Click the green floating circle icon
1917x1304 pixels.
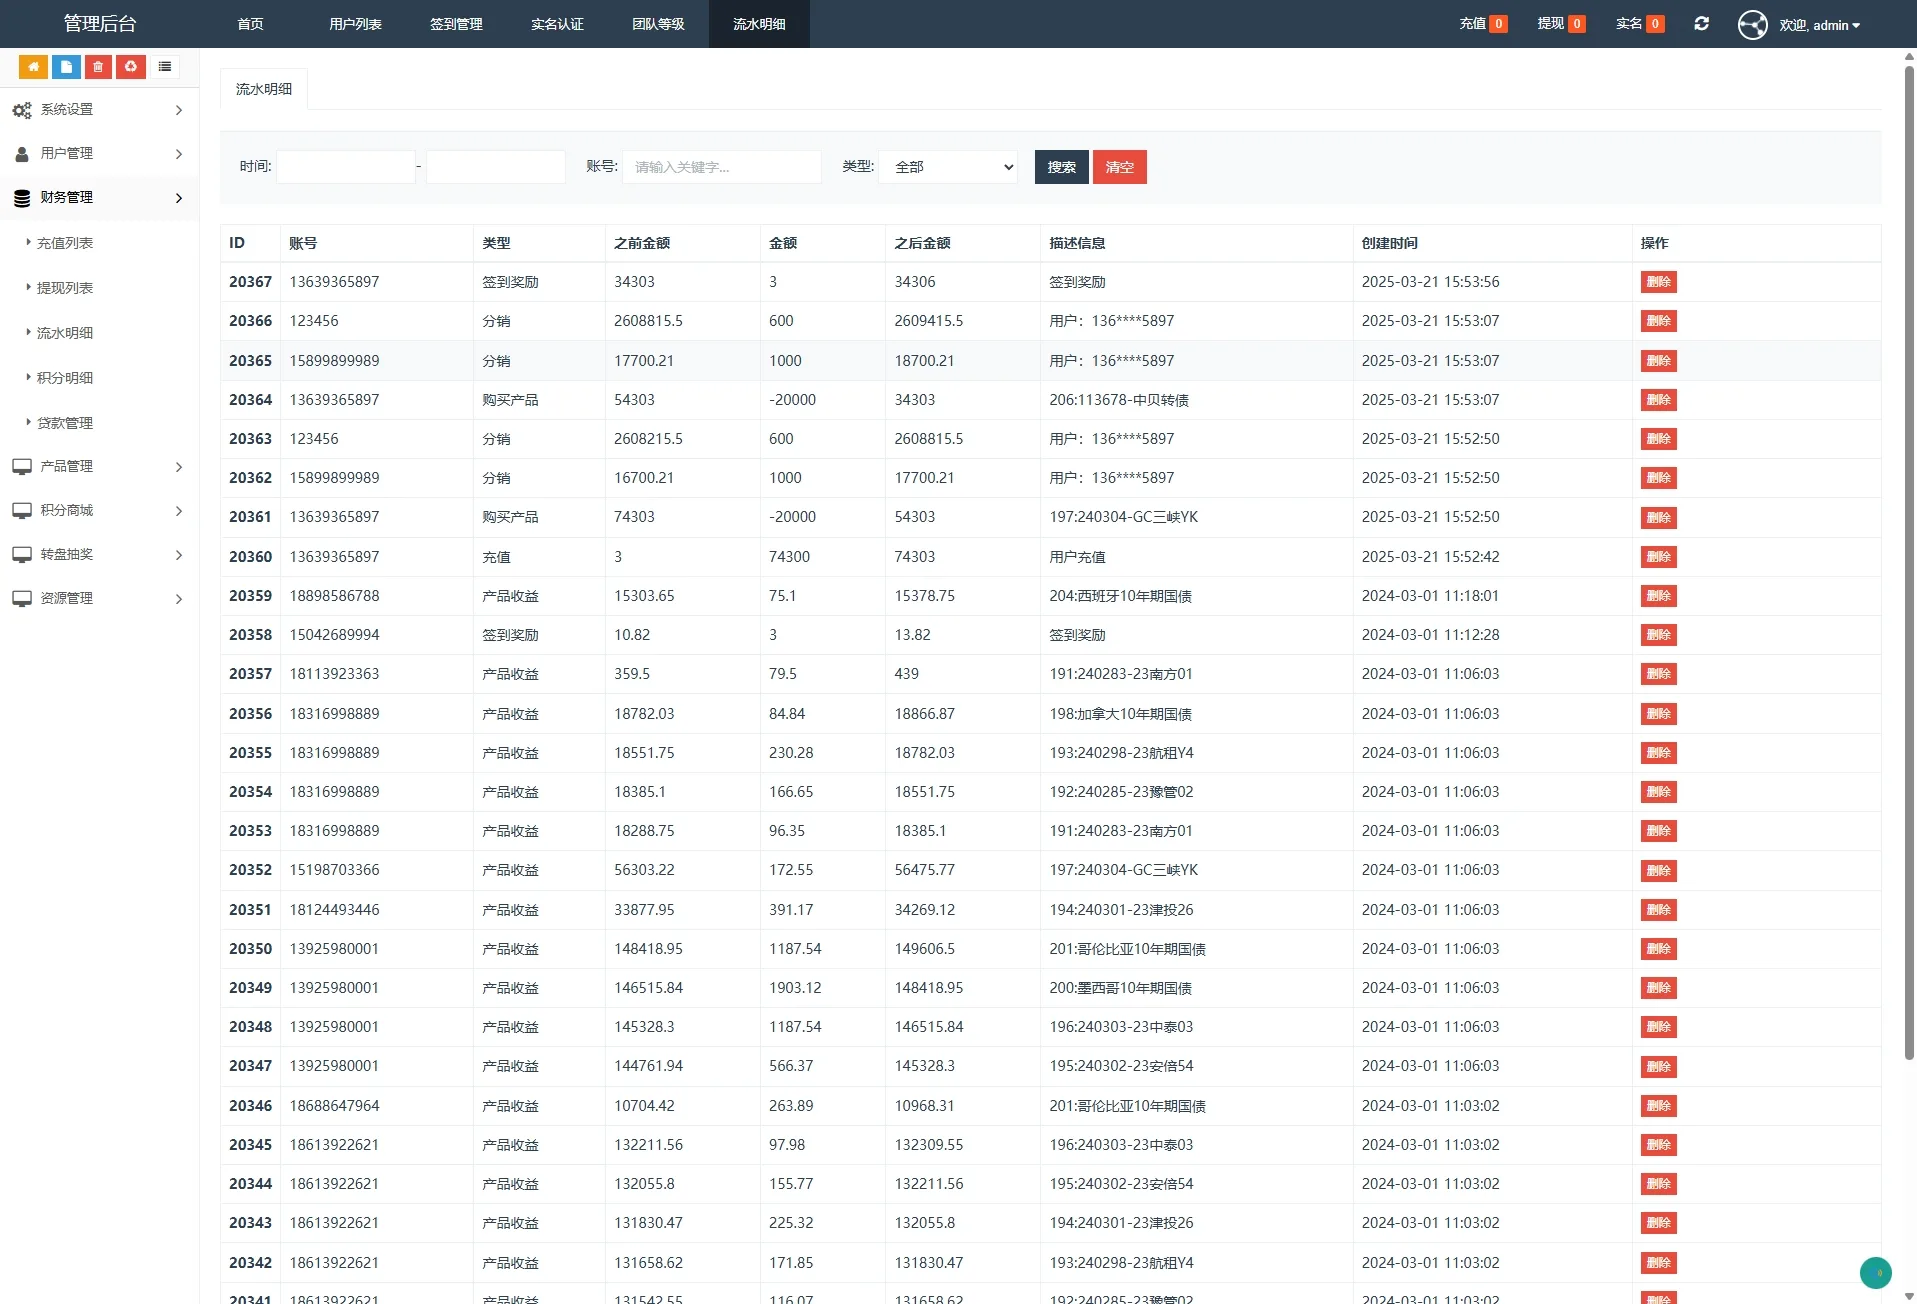pos(1875,1272)
